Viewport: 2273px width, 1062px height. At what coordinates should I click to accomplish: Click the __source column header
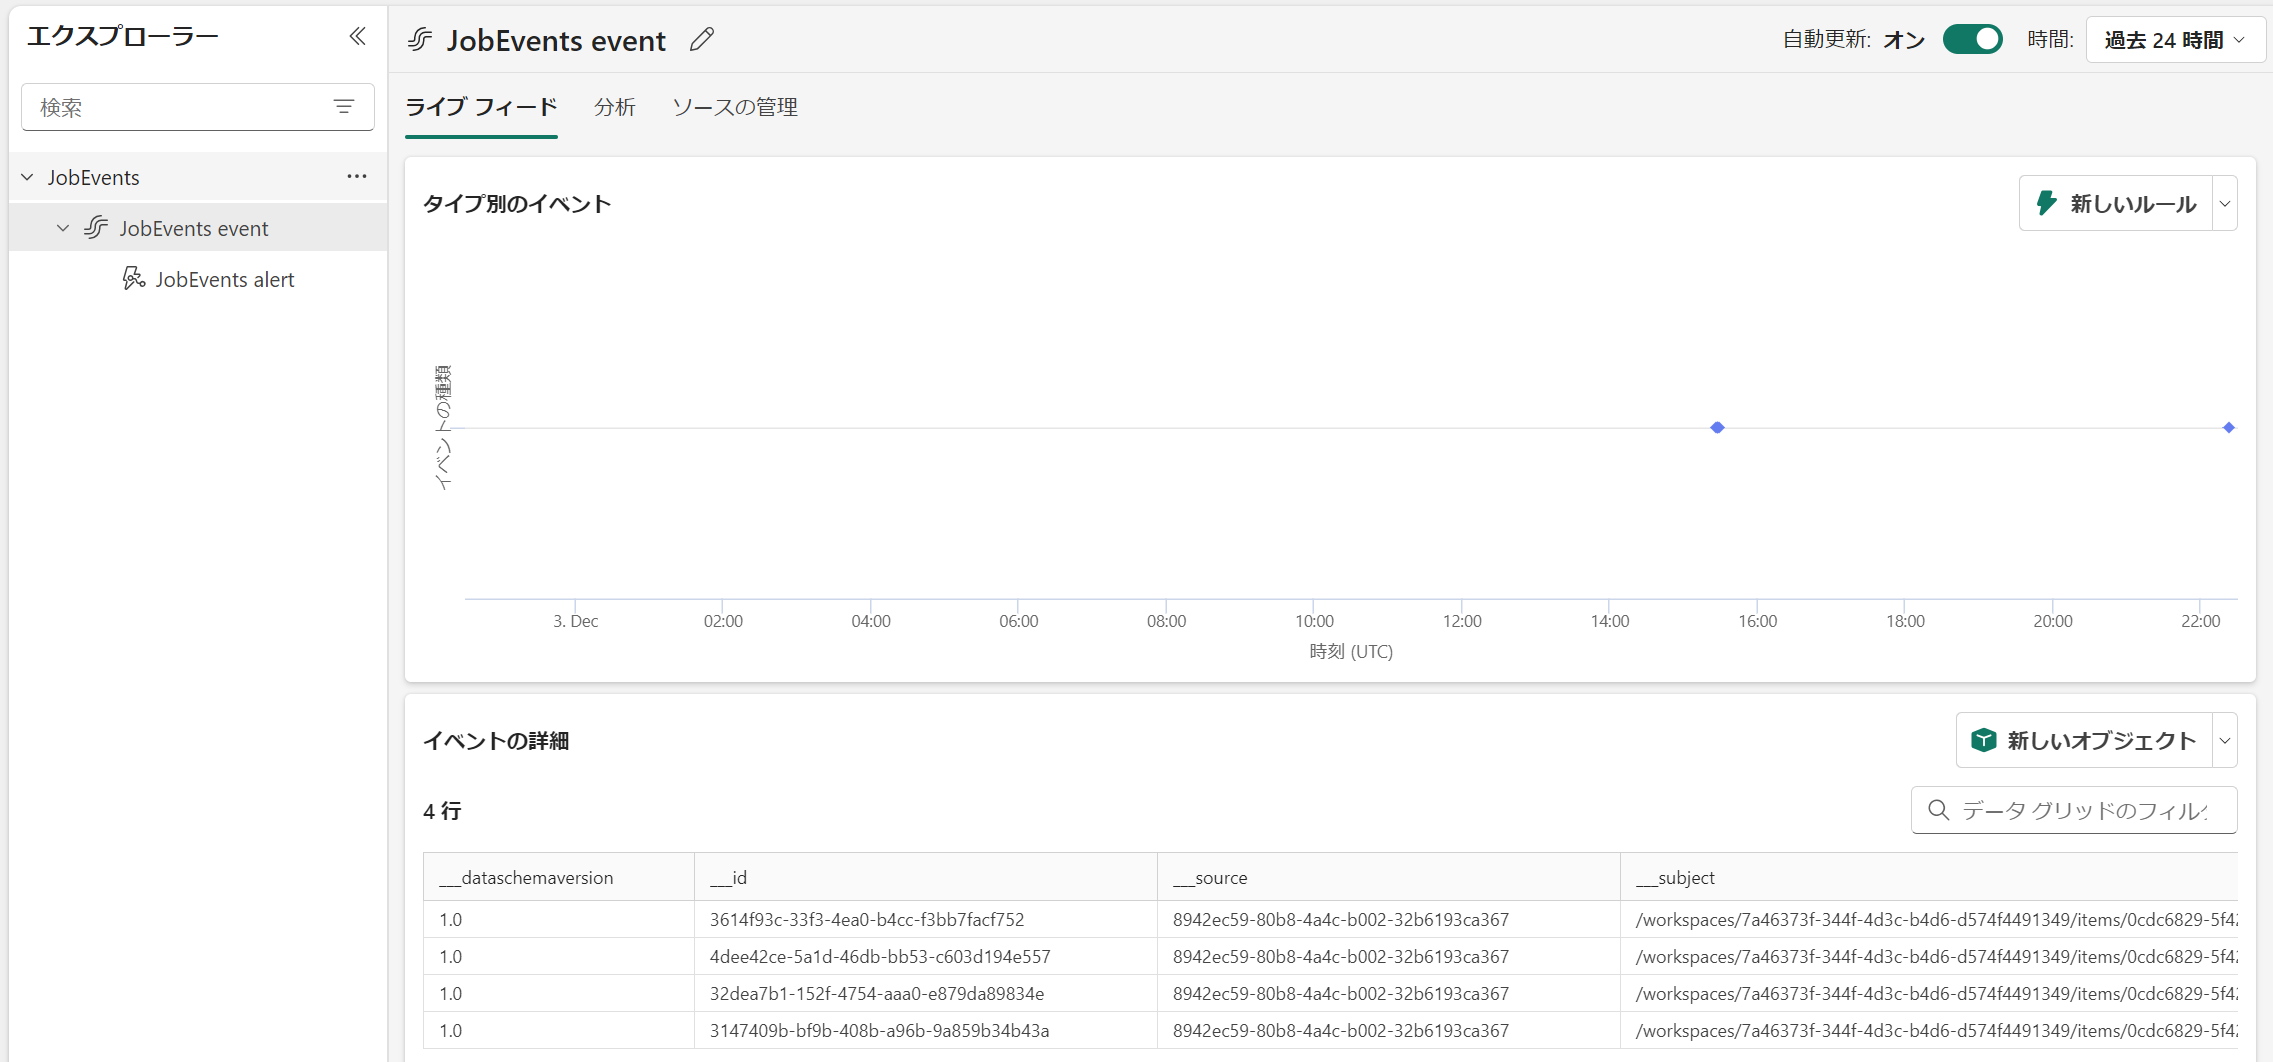click(x=1389, y=877)
